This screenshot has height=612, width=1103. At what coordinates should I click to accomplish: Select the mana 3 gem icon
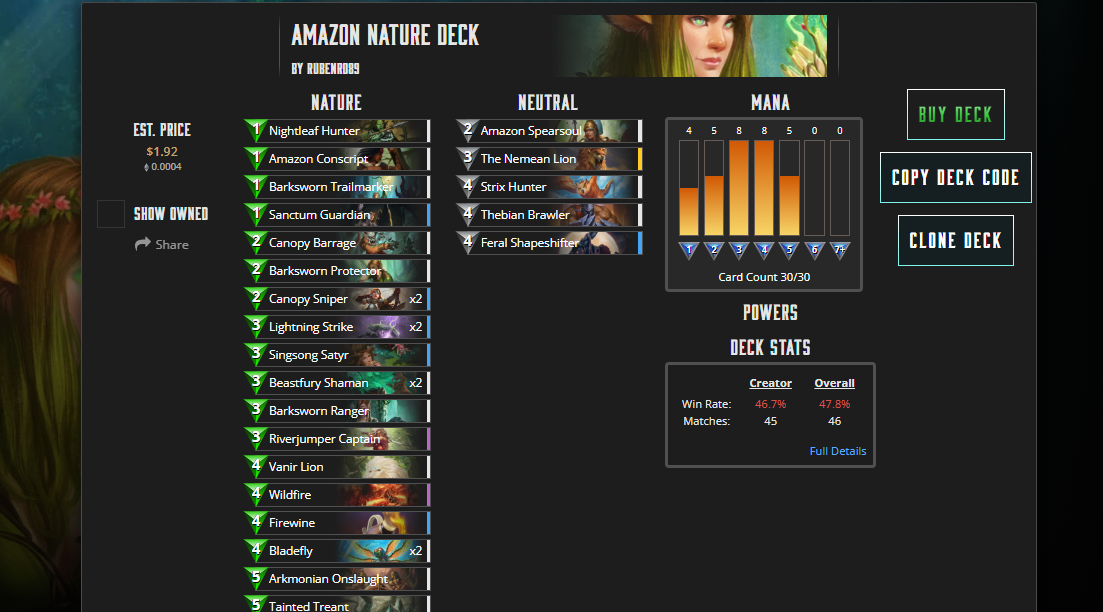(739, 250)
